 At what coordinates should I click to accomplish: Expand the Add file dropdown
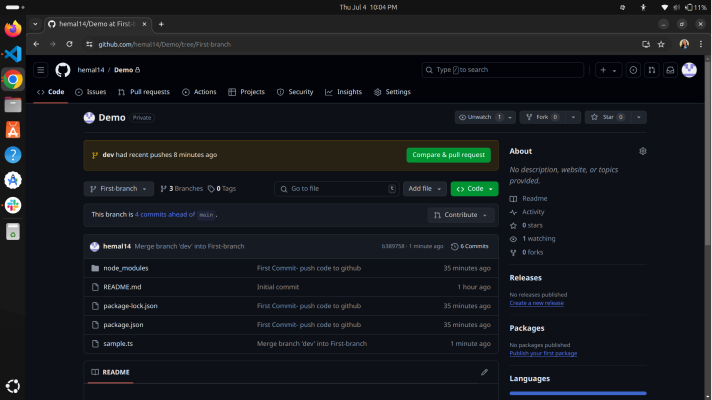click(x=425, y=189)
